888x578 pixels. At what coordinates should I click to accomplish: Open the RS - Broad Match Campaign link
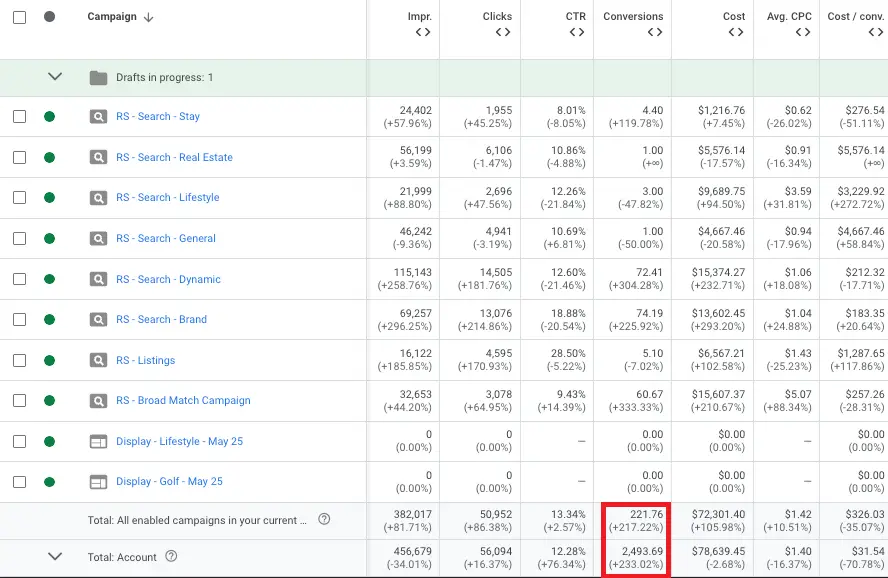point(183,400)
